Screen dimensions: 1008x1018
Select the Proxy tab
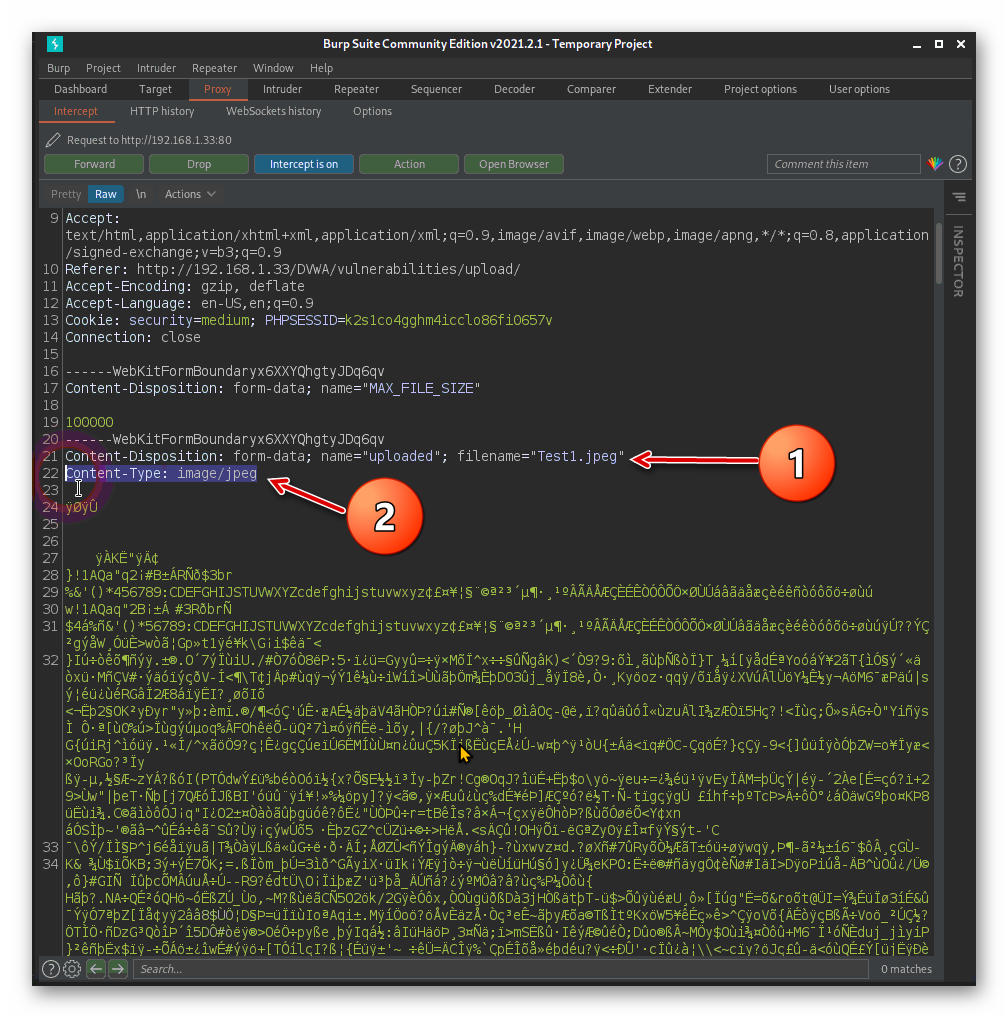(217, 90)
